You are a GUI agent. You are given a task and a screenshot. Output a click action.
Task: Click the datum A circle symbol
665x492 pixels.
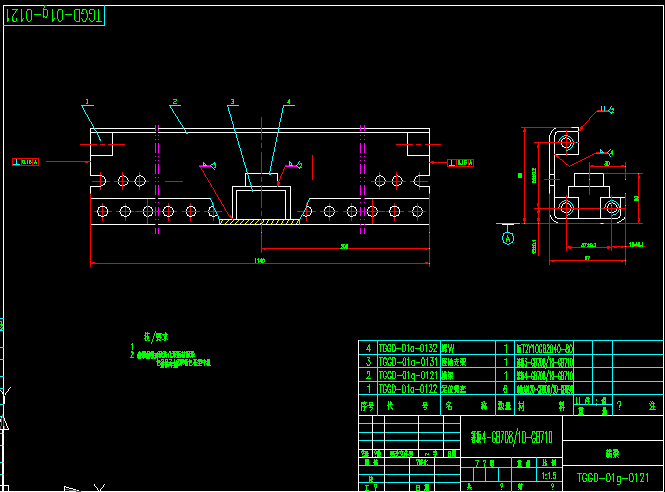[x=506, y=239]
